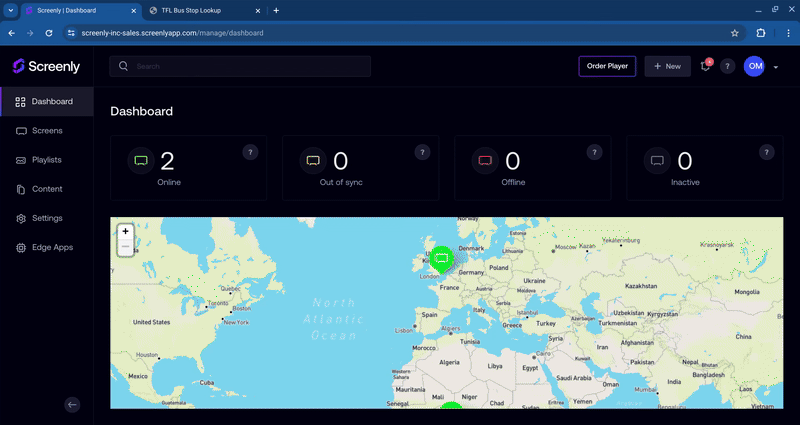This screenshot has height=425, width=800.
Task: Click the Inactive label
Action: [685, 182]
